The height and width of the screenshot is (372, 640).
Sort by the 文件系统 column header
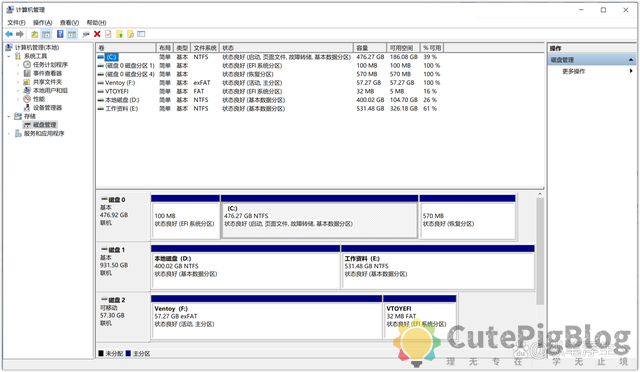click(205, 48)
